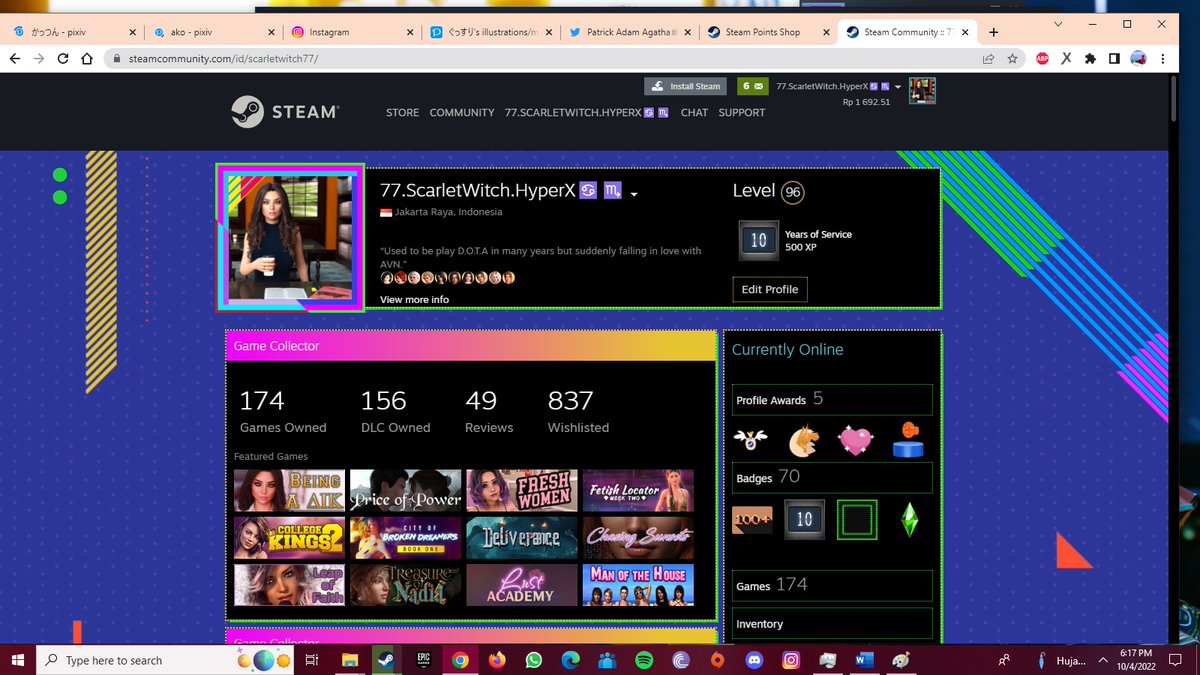Image resolution: width=1200 pixels, height=675 pixels.
Task: Open the COMMUNITY menu
Action: click(462, 113)
